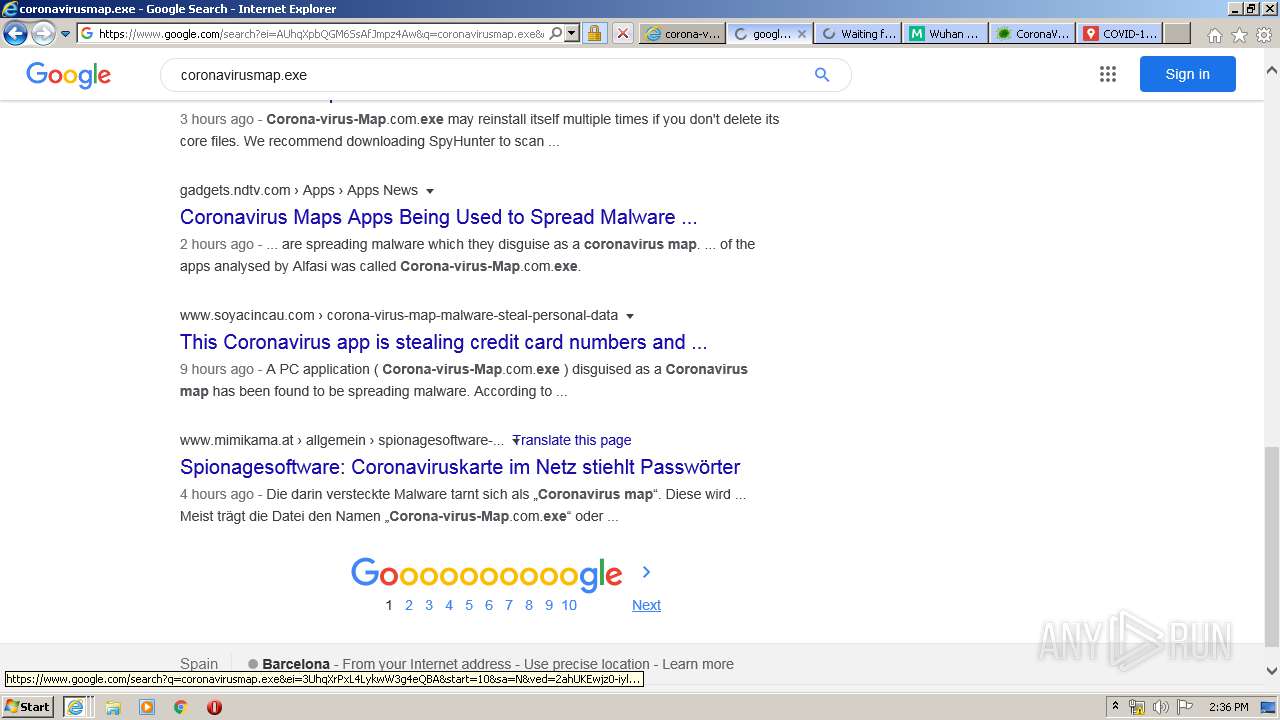The width and height of the screenshot is (1280, 720).
Task: Open Chrome from the taskbar
Action: tap(180, 707)
